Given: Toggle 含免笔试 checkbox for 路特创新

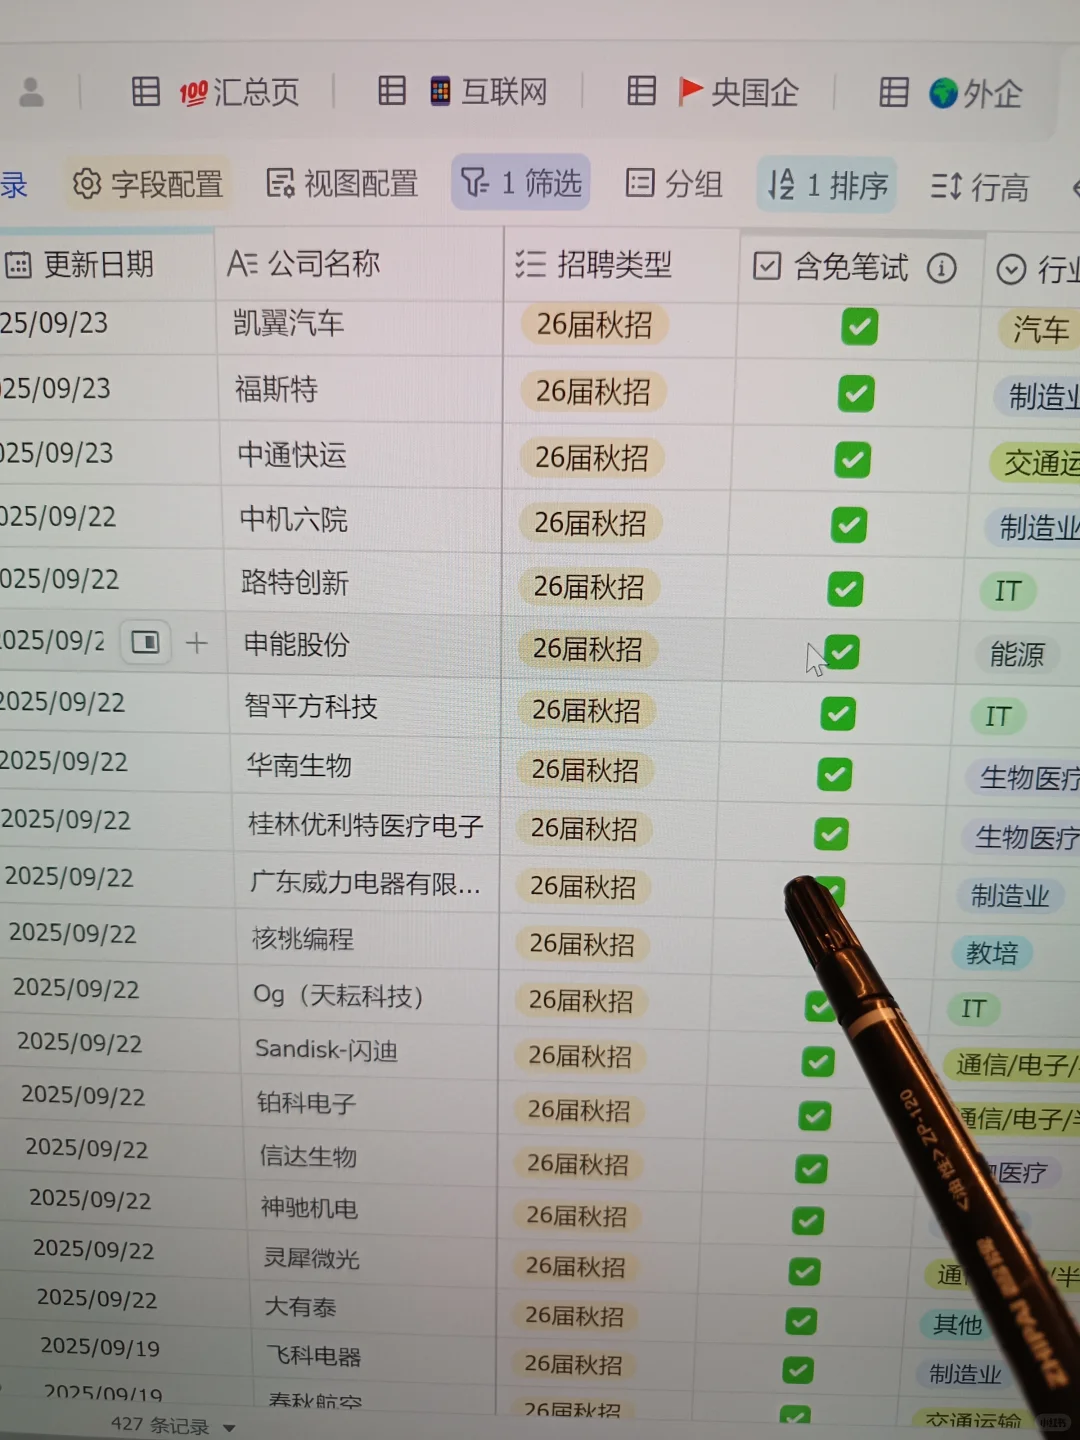Looking at the screenshot, I should pos(845,589).
